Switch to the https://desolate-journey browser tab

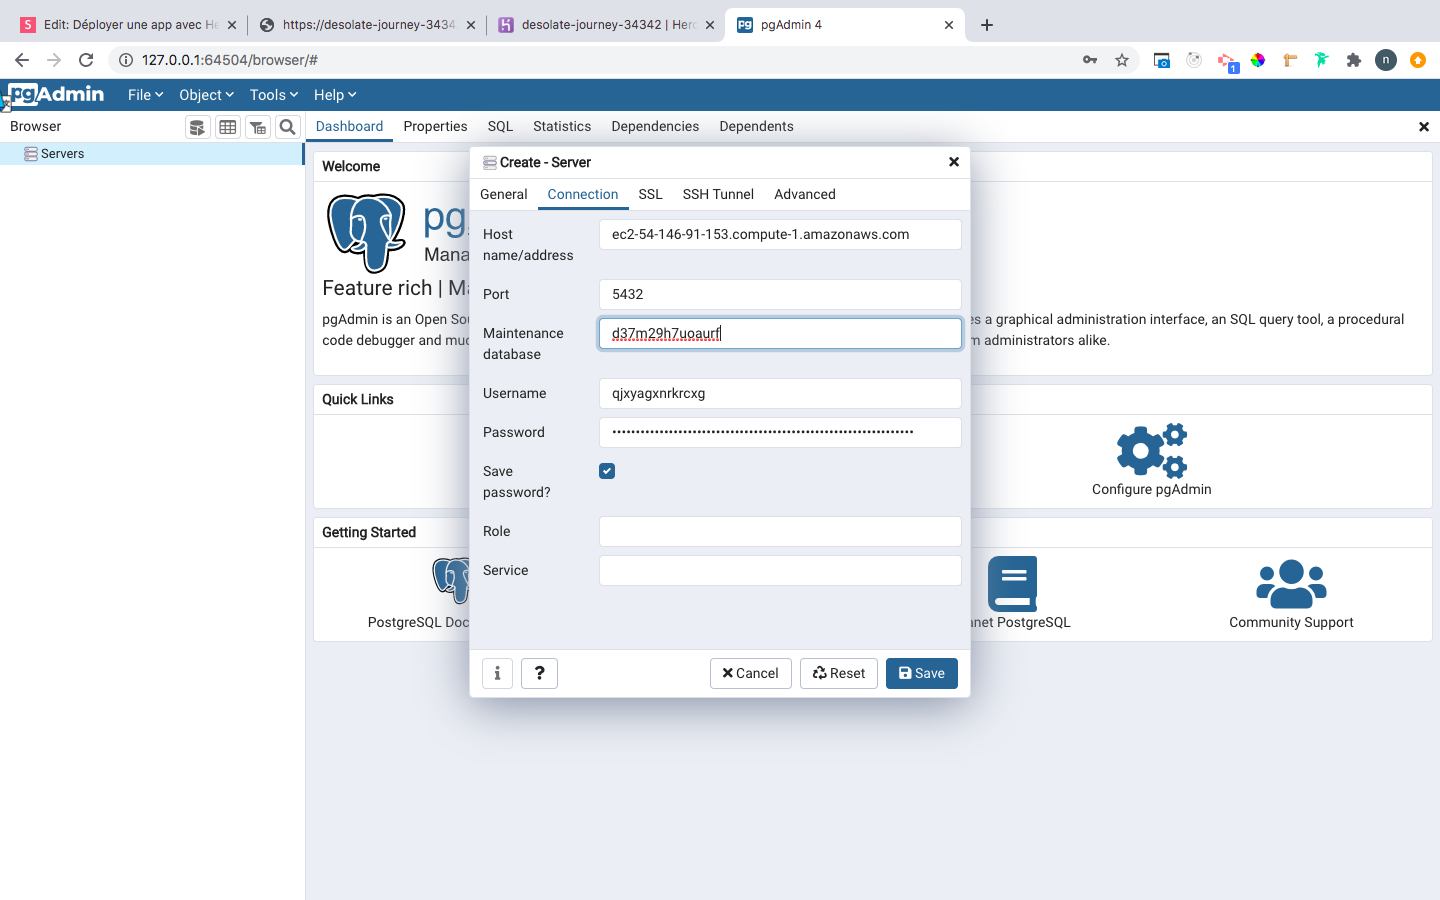366,25
